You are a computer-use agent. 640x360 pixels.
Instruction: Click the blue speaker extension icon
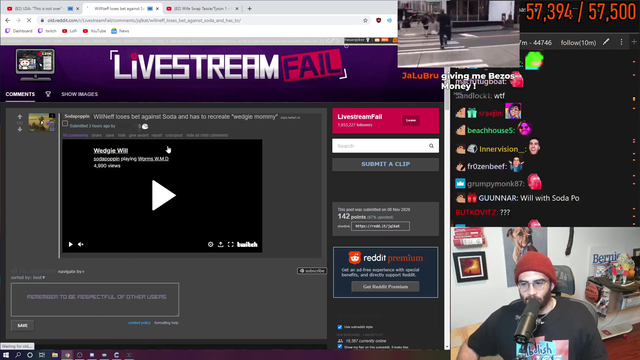click(389, 20)
